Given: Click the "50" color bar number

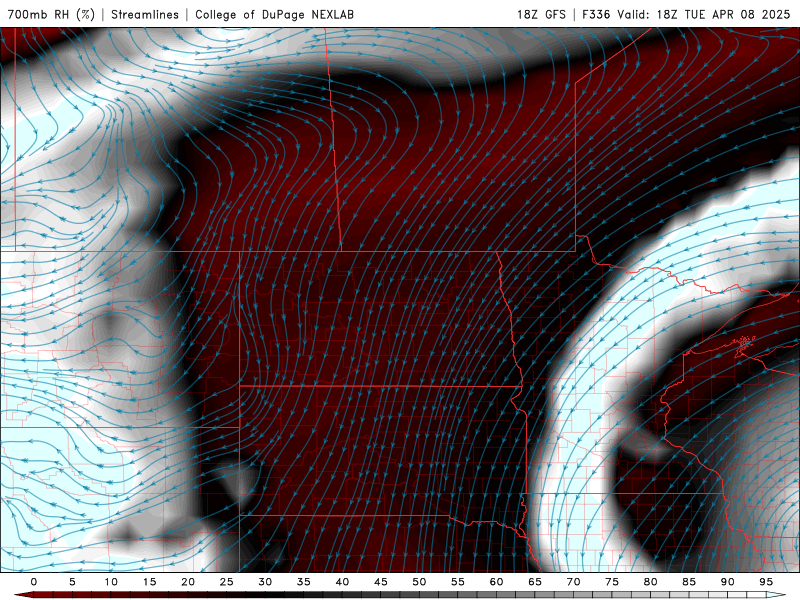Looking at the screenshot, I should coord(419,582).
